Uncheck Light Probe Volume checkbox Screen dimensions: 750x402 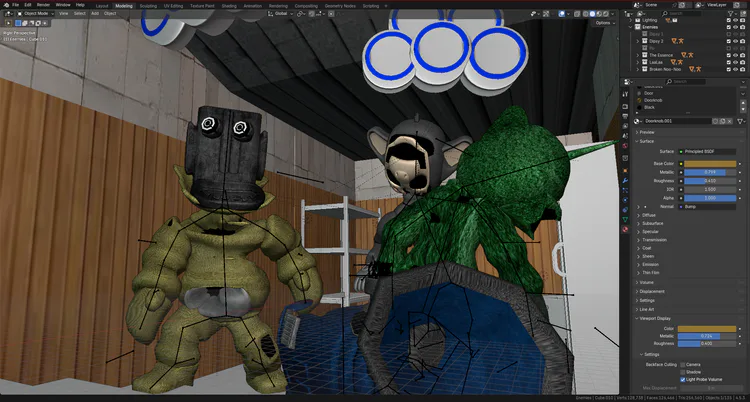pos(683,380)
